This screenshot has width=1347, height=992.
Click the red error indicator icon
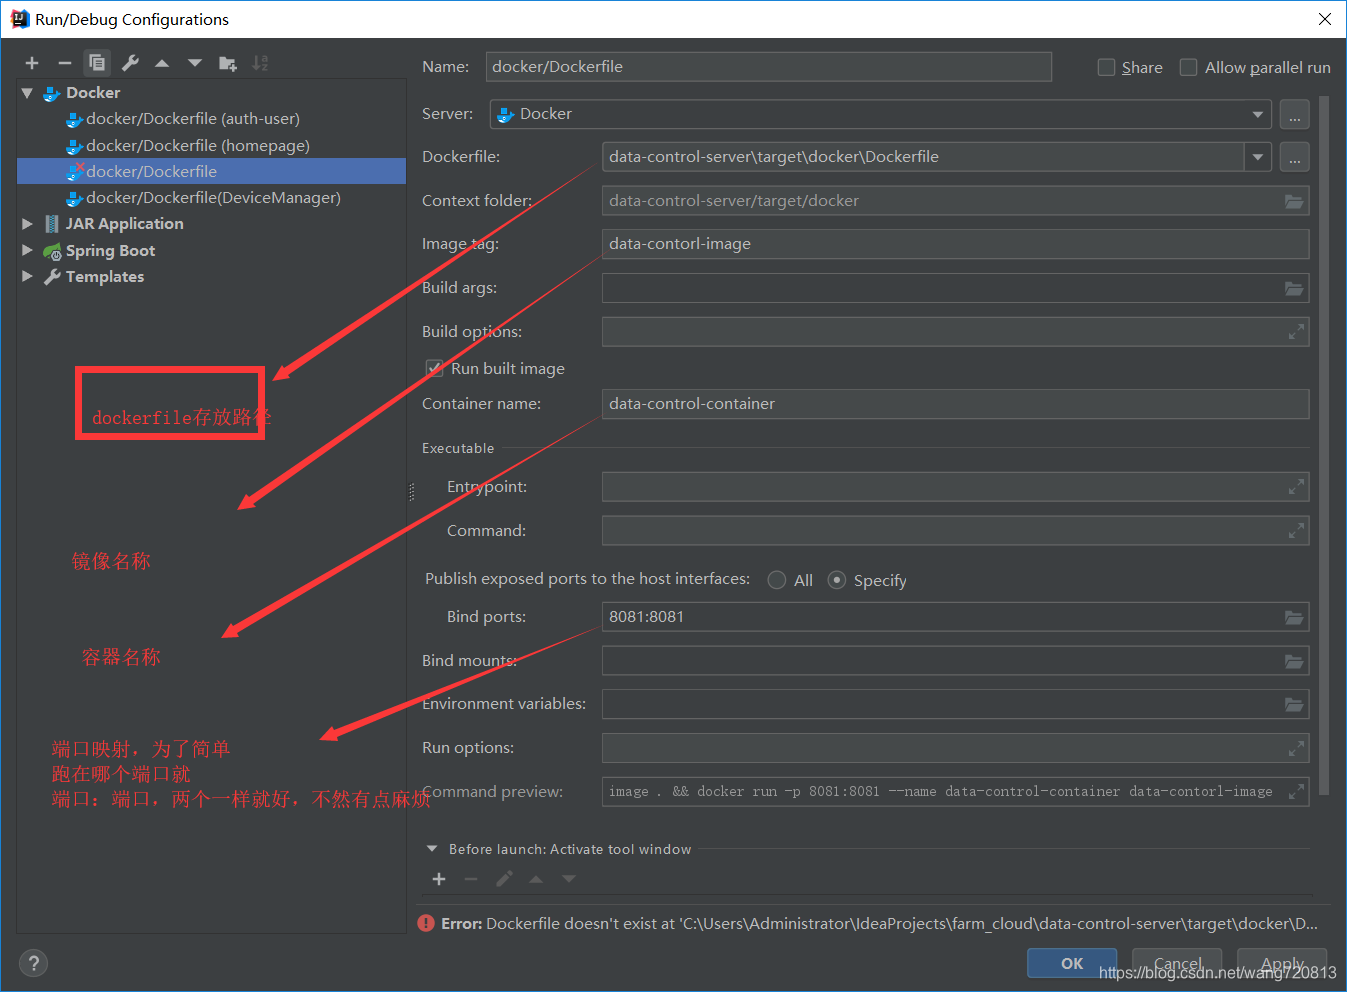click(426, 923)
